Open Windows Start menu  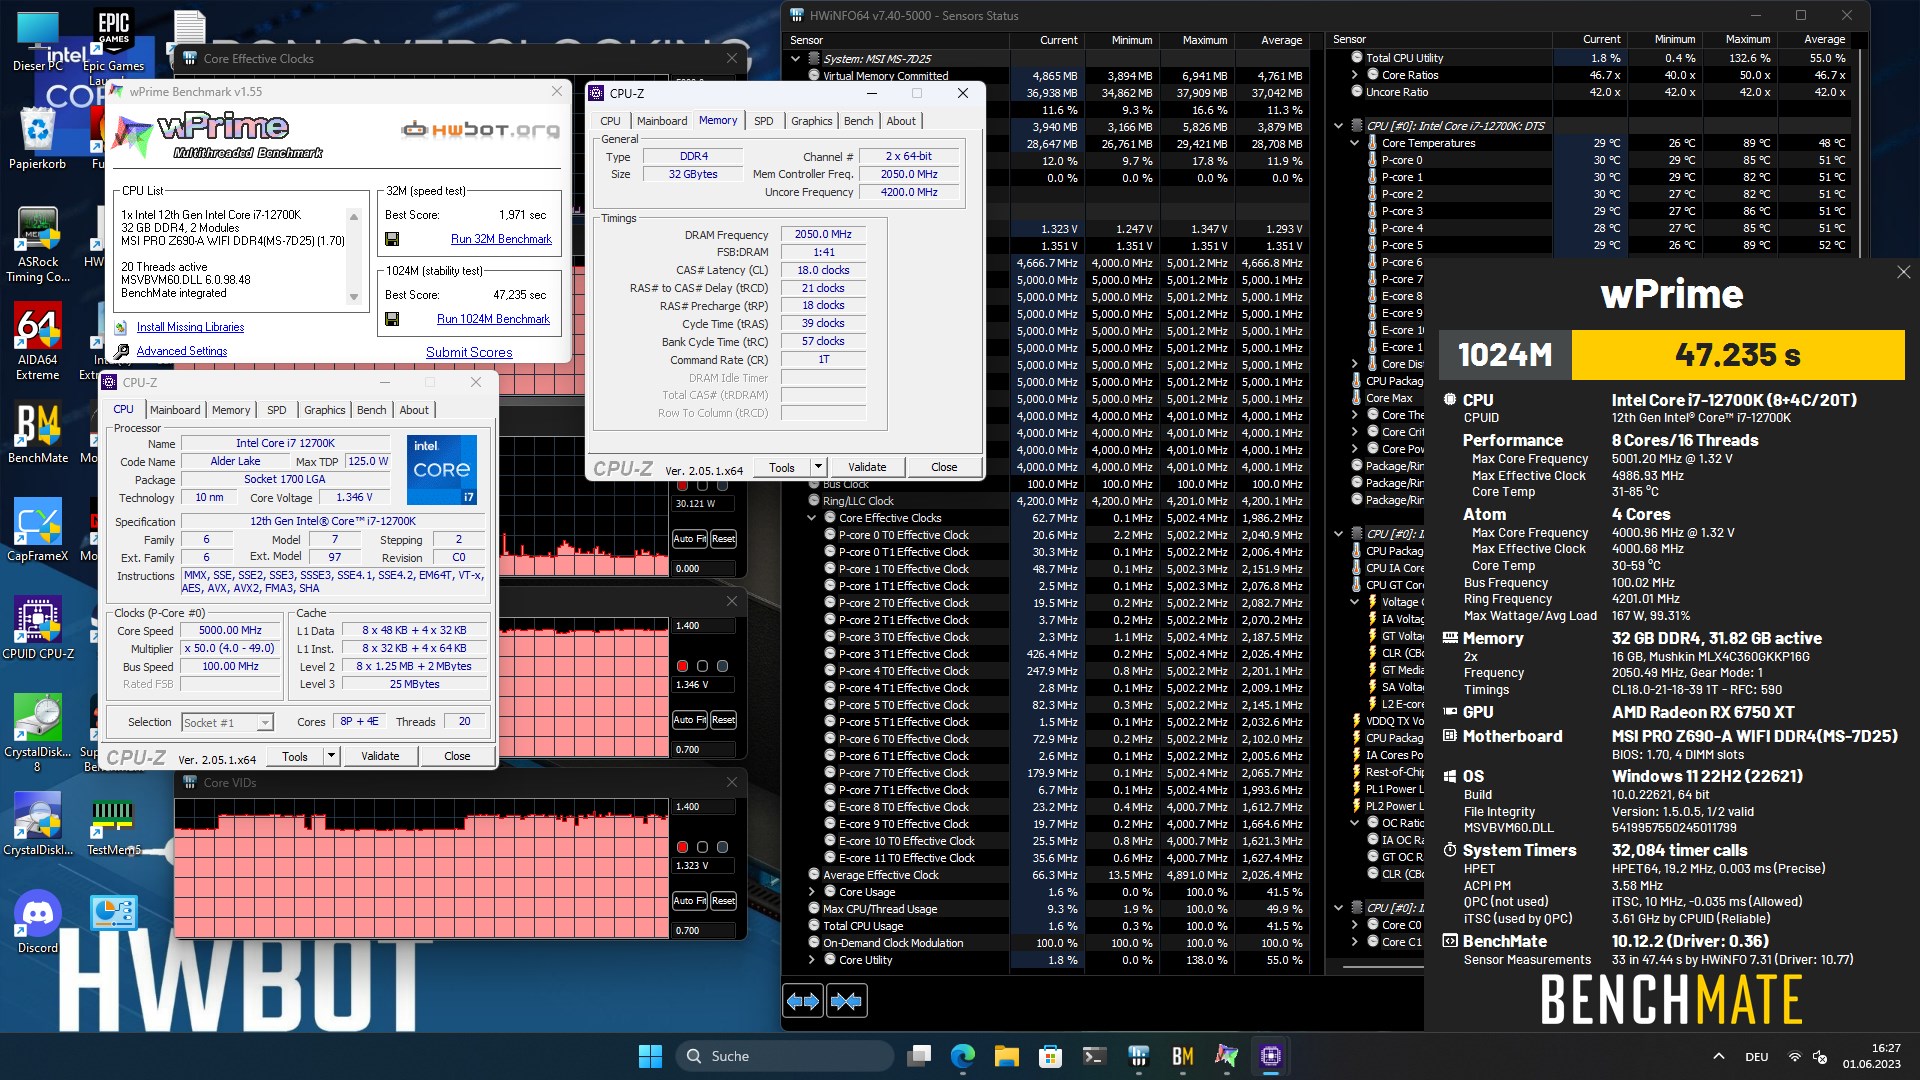coord(650,1056)
